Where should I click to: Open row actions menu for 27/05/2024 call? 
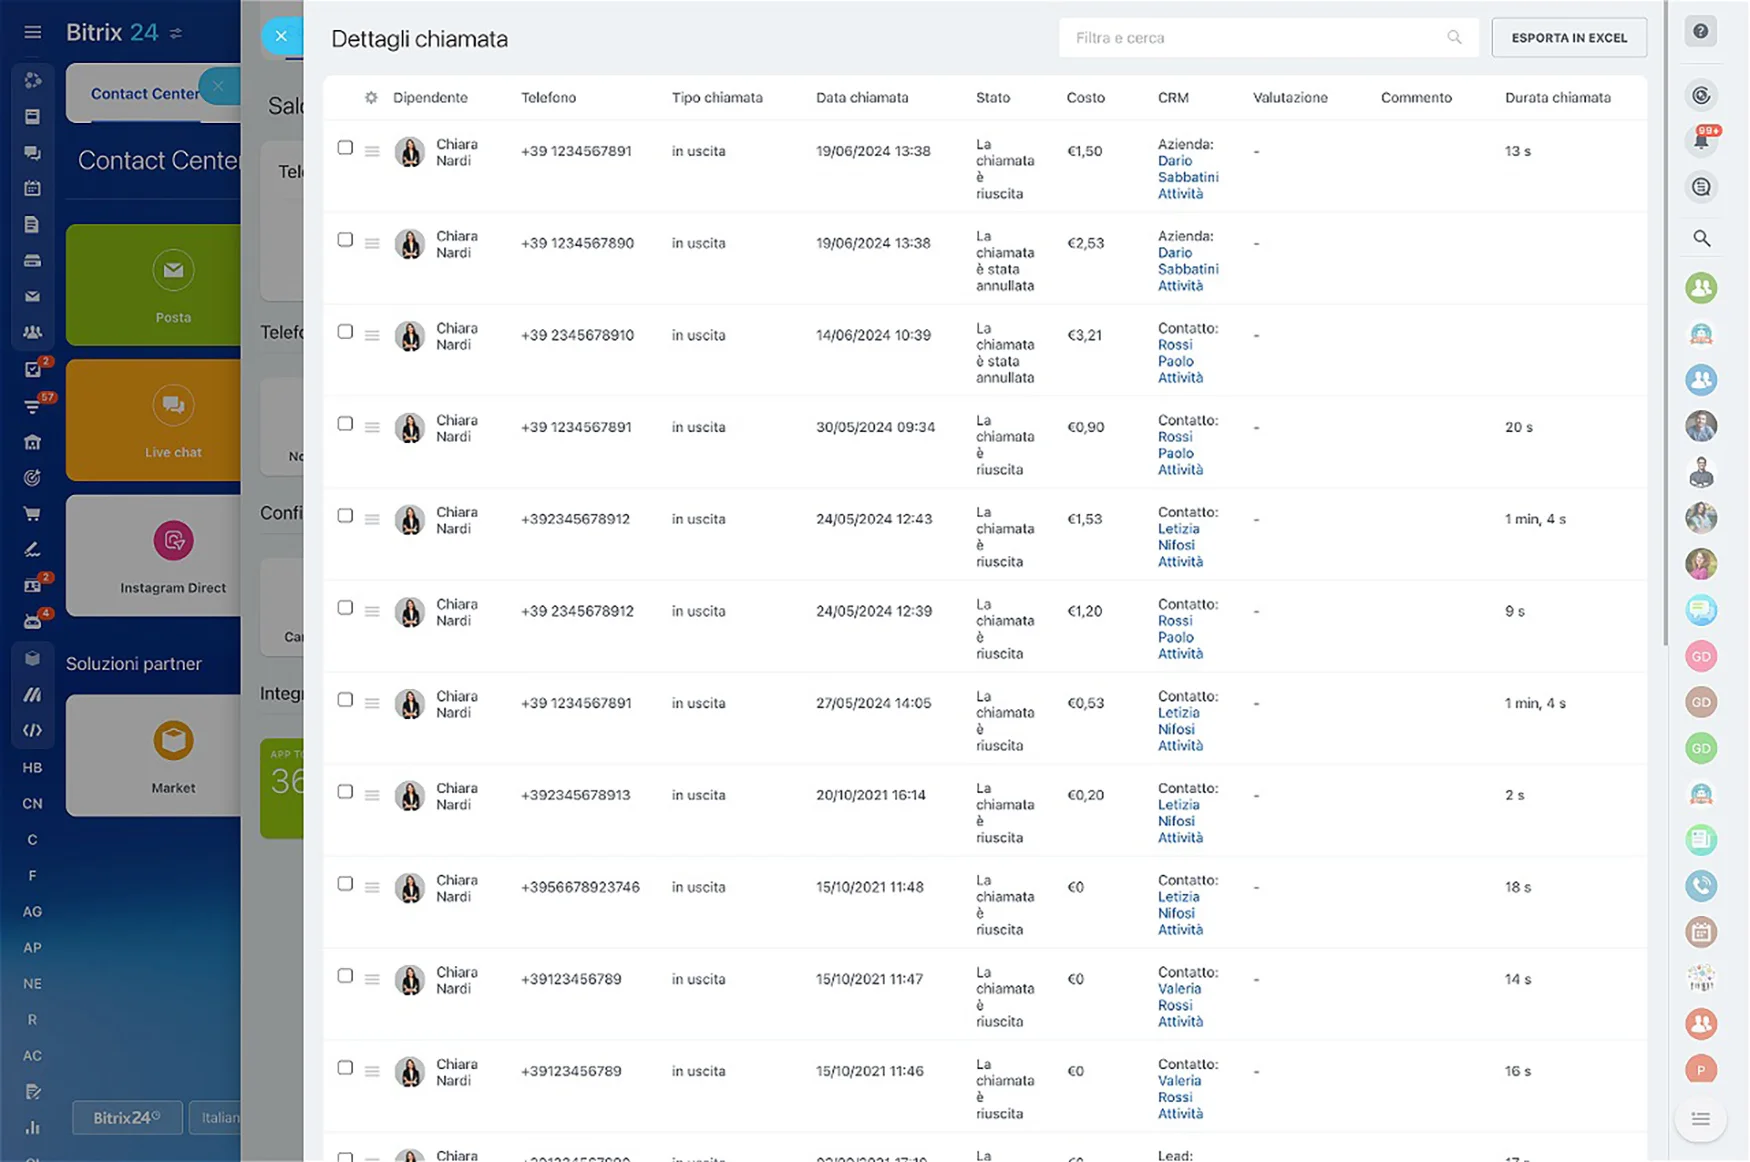click(372, 704)
